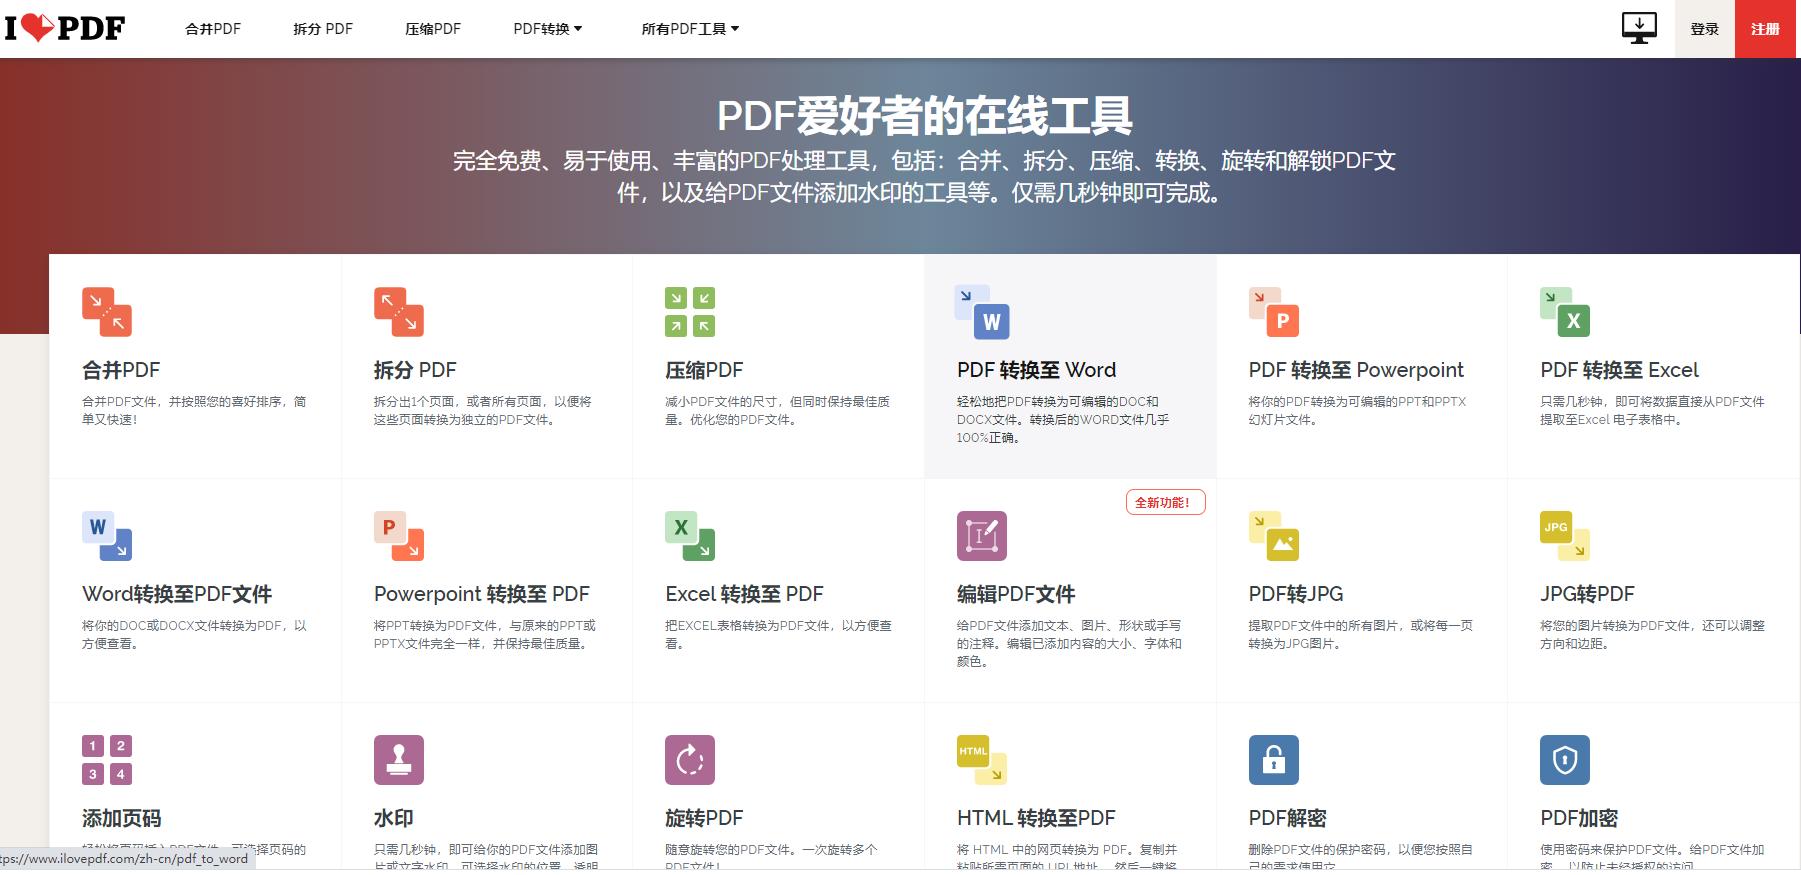Click the Rotate PDF (旋转PDF) icon
This screenshot has height=875, width=1801.
690,760
